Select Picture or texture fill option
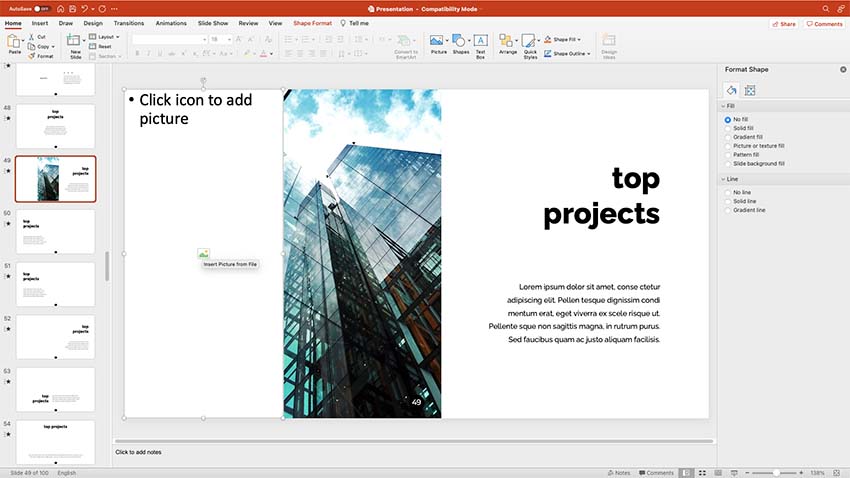This screenshot has width=850, height=478. coord(728,145)
